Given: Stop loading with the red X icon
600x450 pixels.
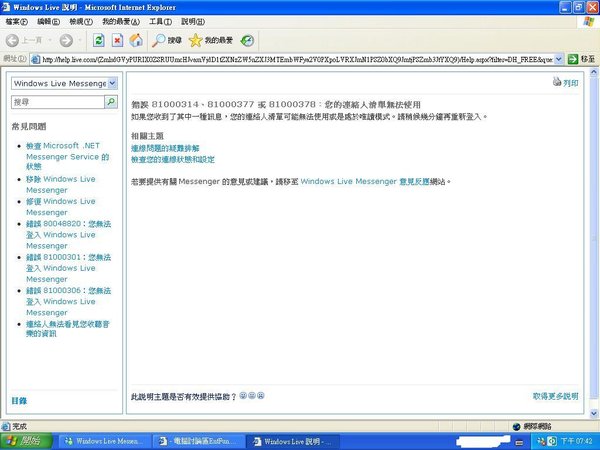Looking at the screenshot, I should 117,40.
